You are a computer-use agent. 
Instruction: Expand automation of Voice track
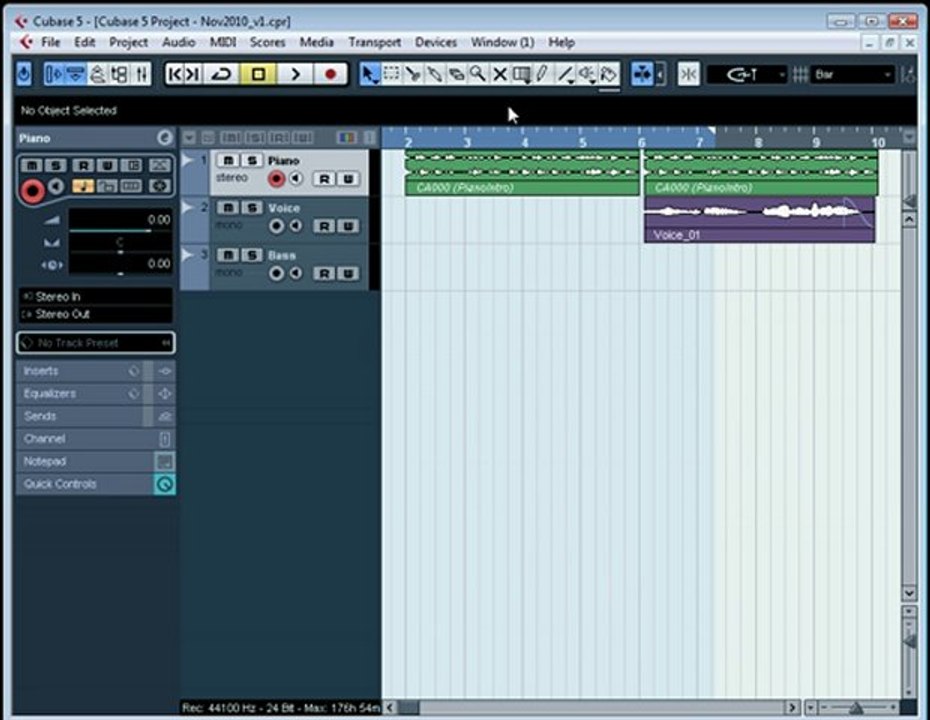pos(187,207)
